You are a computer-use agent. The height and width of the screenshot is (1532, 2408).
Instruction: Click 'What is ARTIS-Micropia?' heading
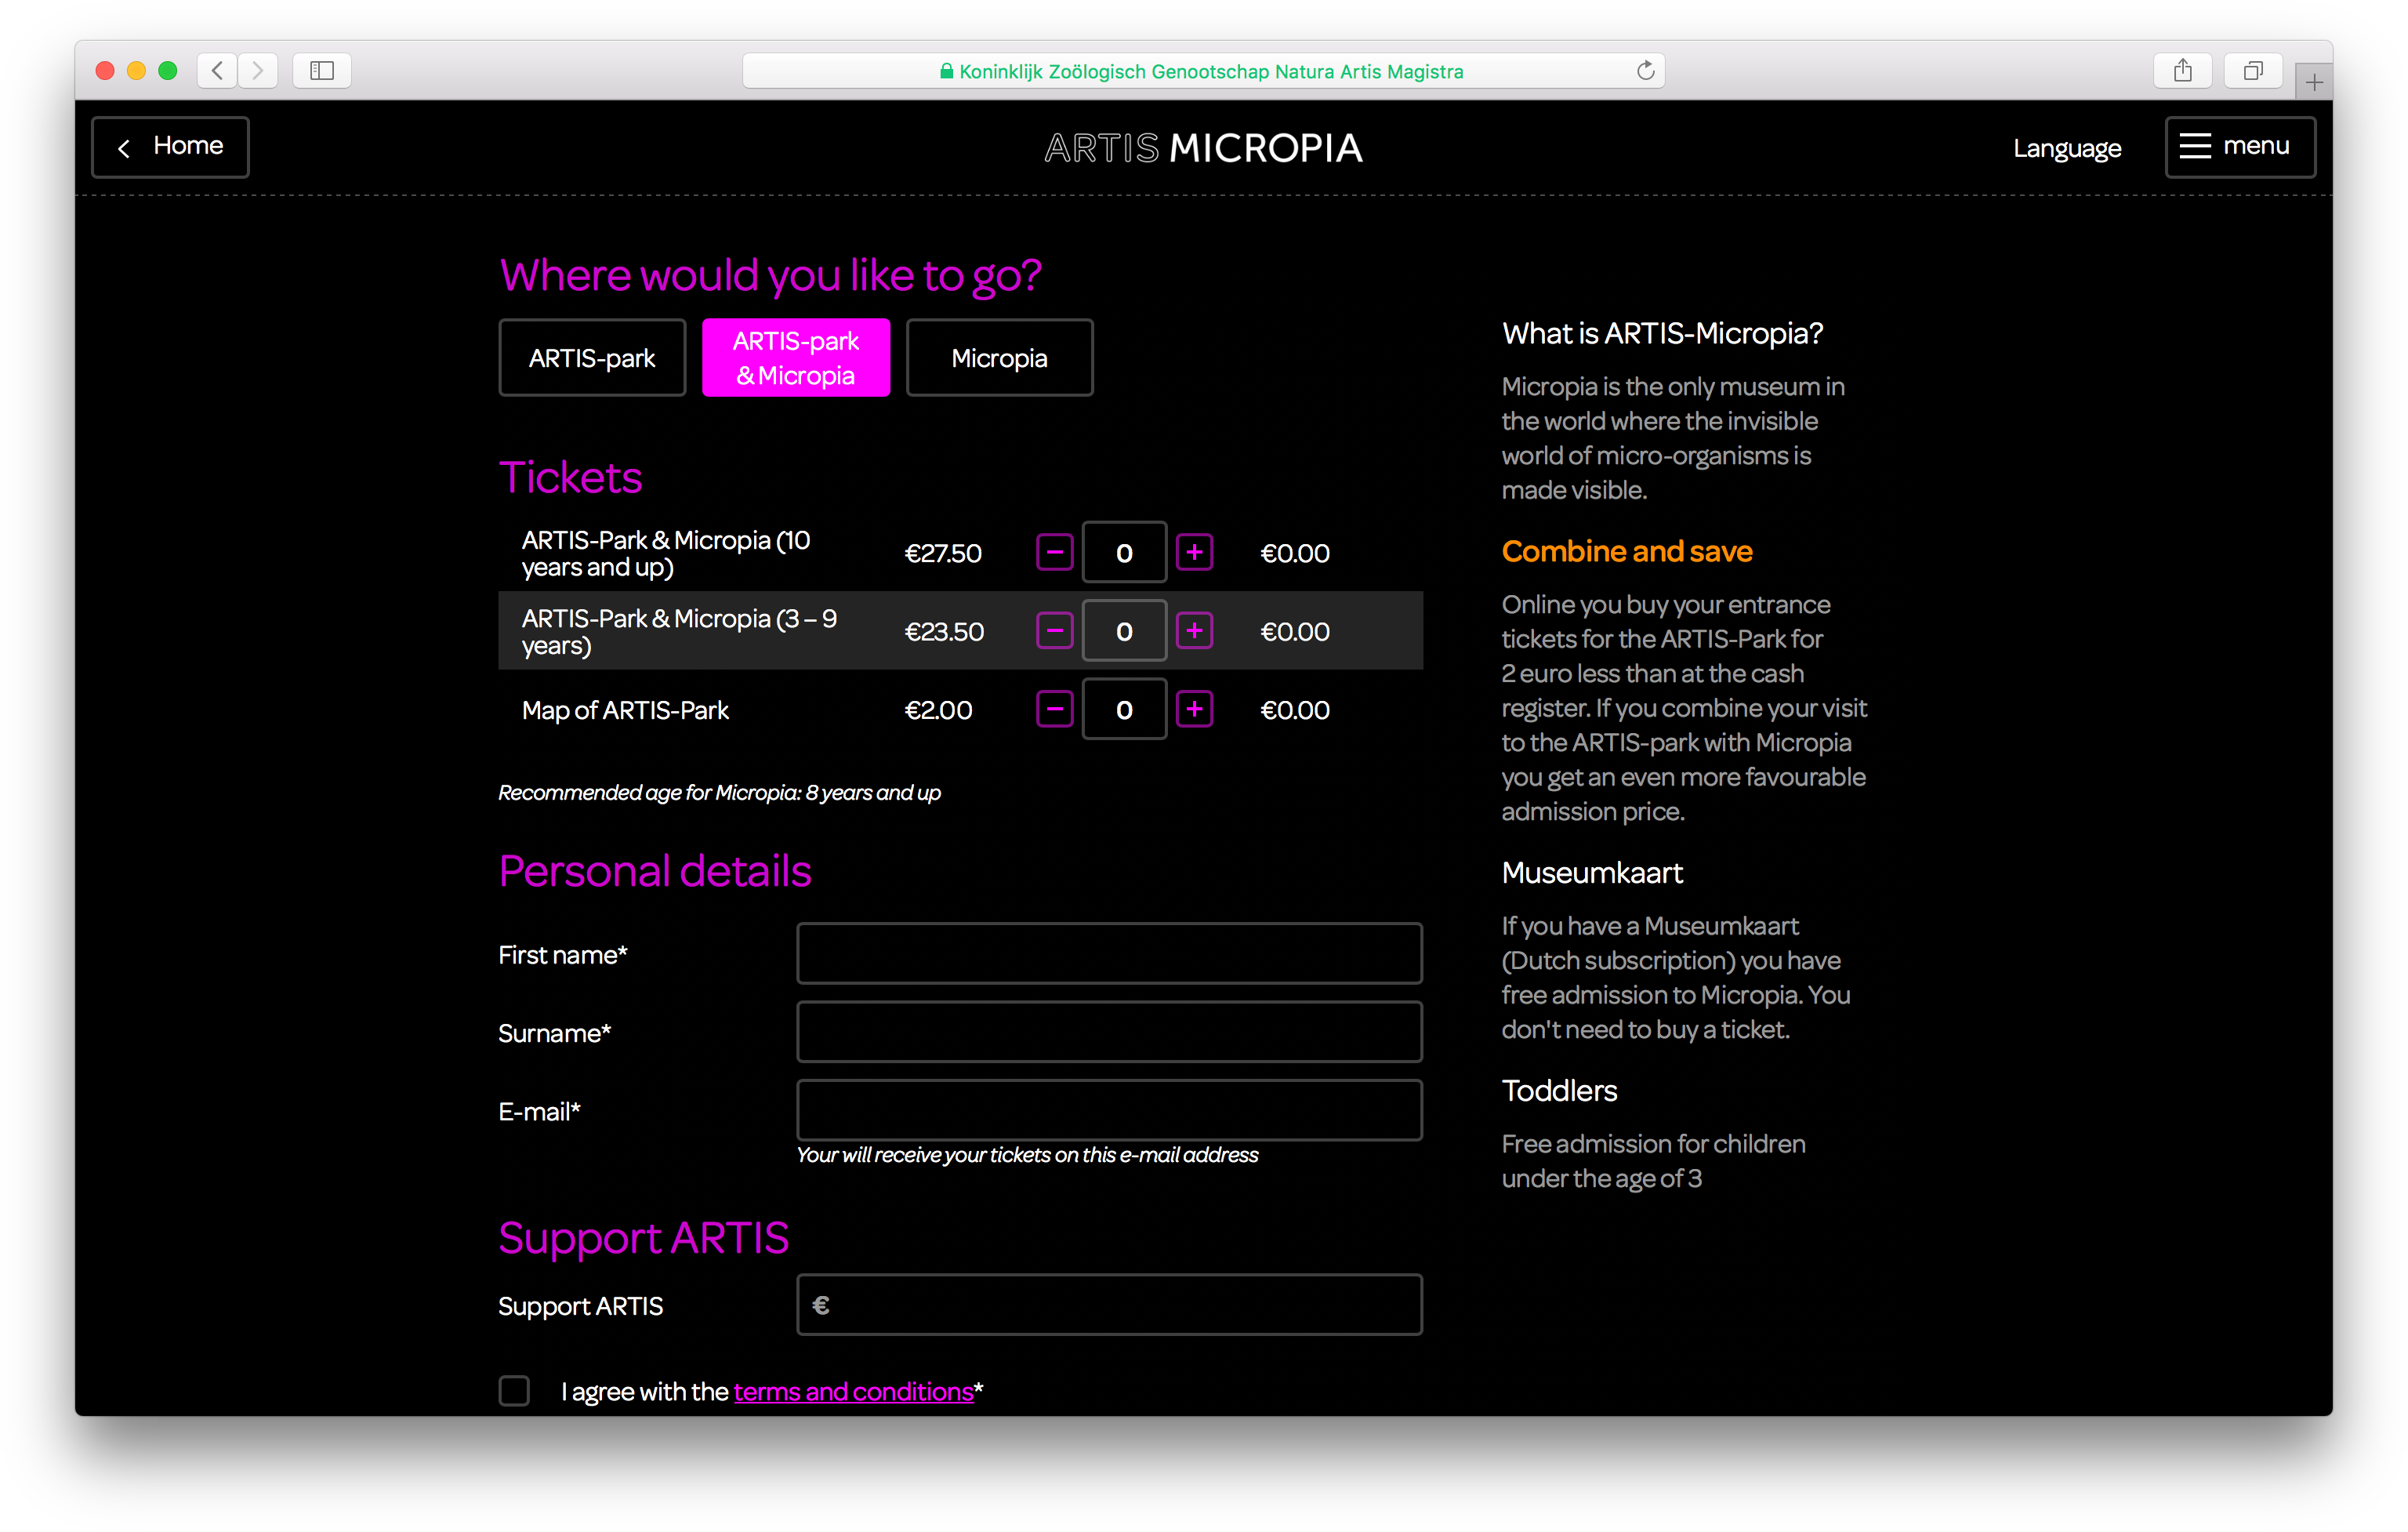pos(1662,333)
